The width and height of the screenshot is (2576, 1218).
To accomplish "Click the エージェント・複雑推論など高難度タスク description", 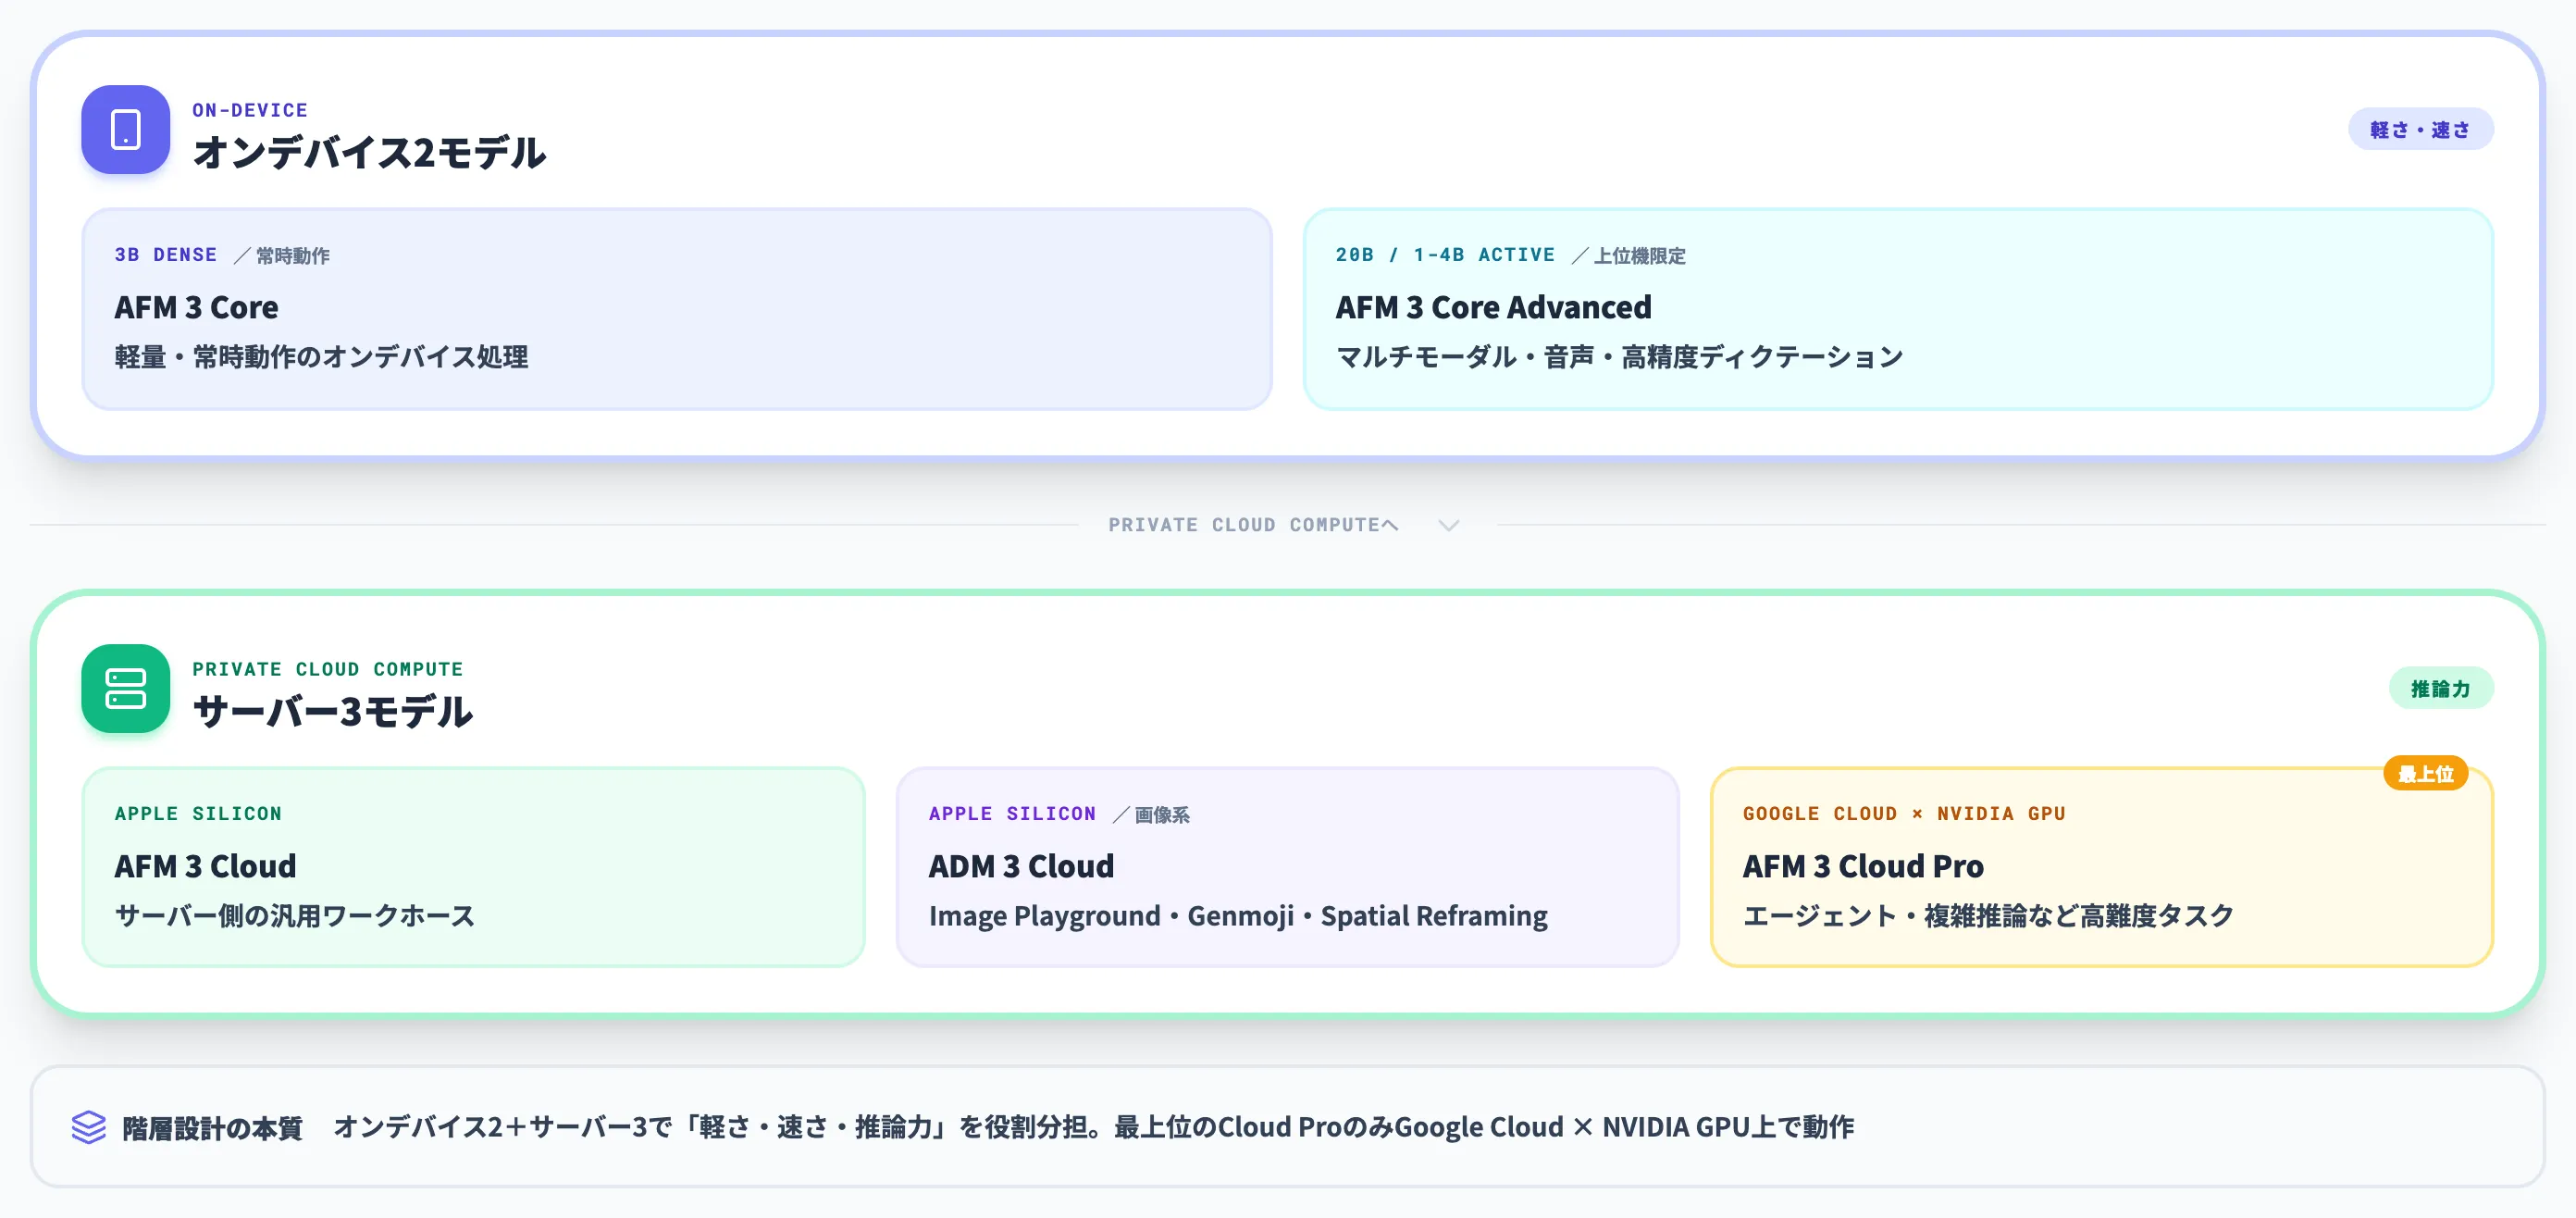I will point(1988,916).
